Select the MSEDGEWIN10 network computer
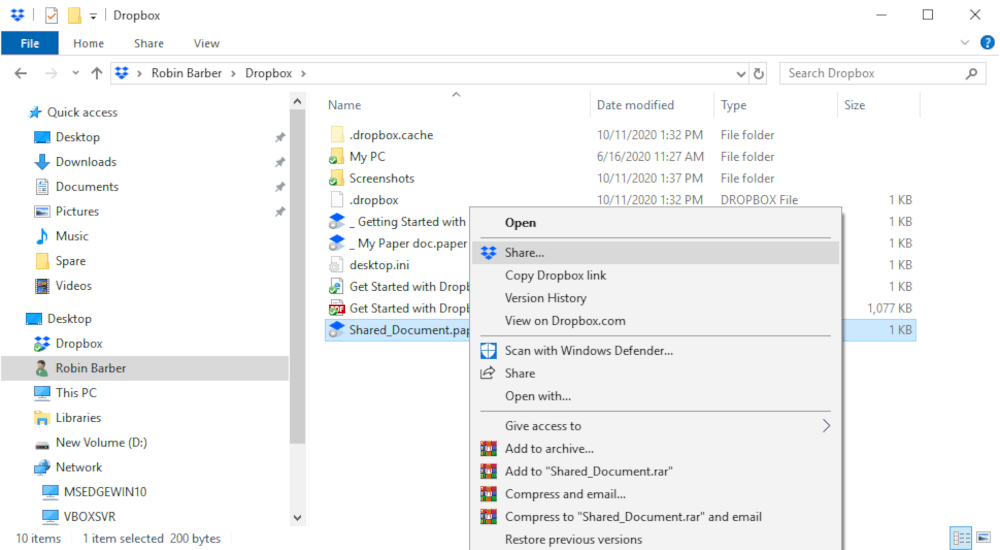The height and width of the screenshot is (550, 1000). pos(105,492)
